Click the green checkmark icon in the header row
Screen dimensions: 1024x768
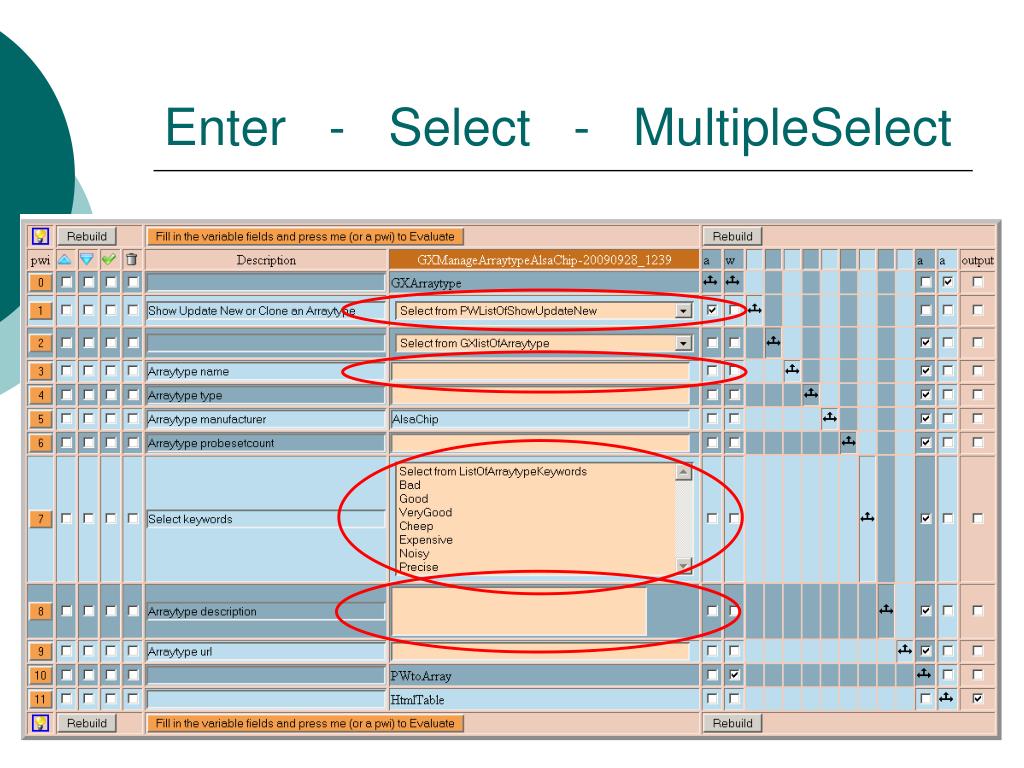pyautogui.click(x=109, y=259)
